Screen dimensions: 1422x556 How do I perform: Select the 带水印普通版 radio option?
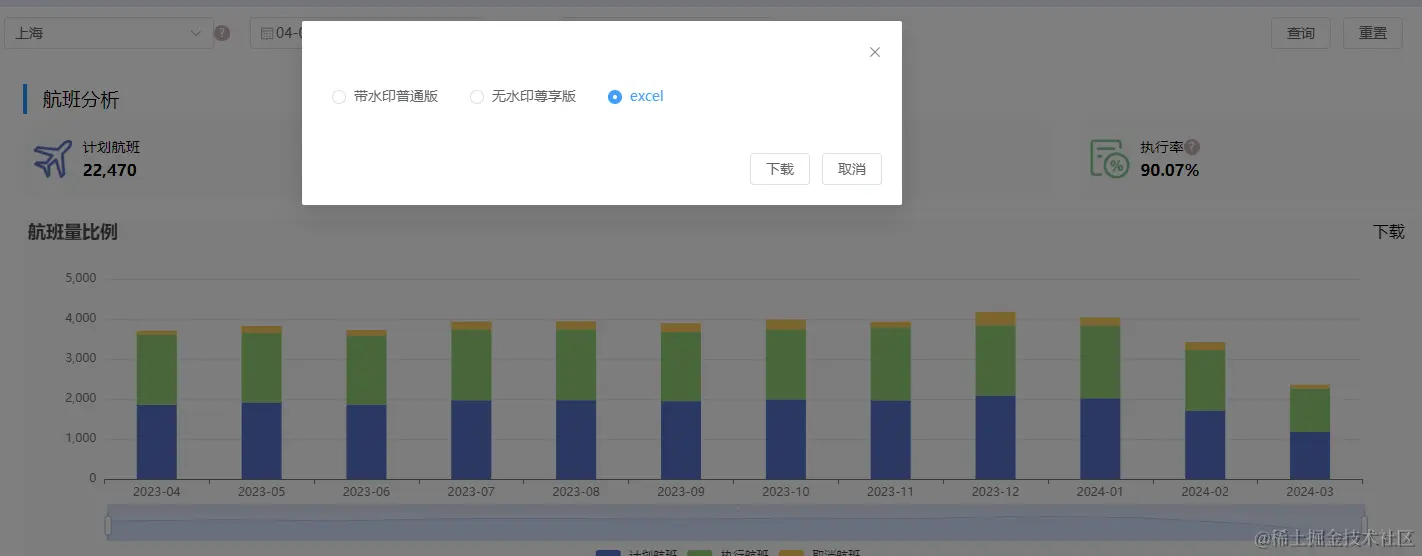click(385, 97)
